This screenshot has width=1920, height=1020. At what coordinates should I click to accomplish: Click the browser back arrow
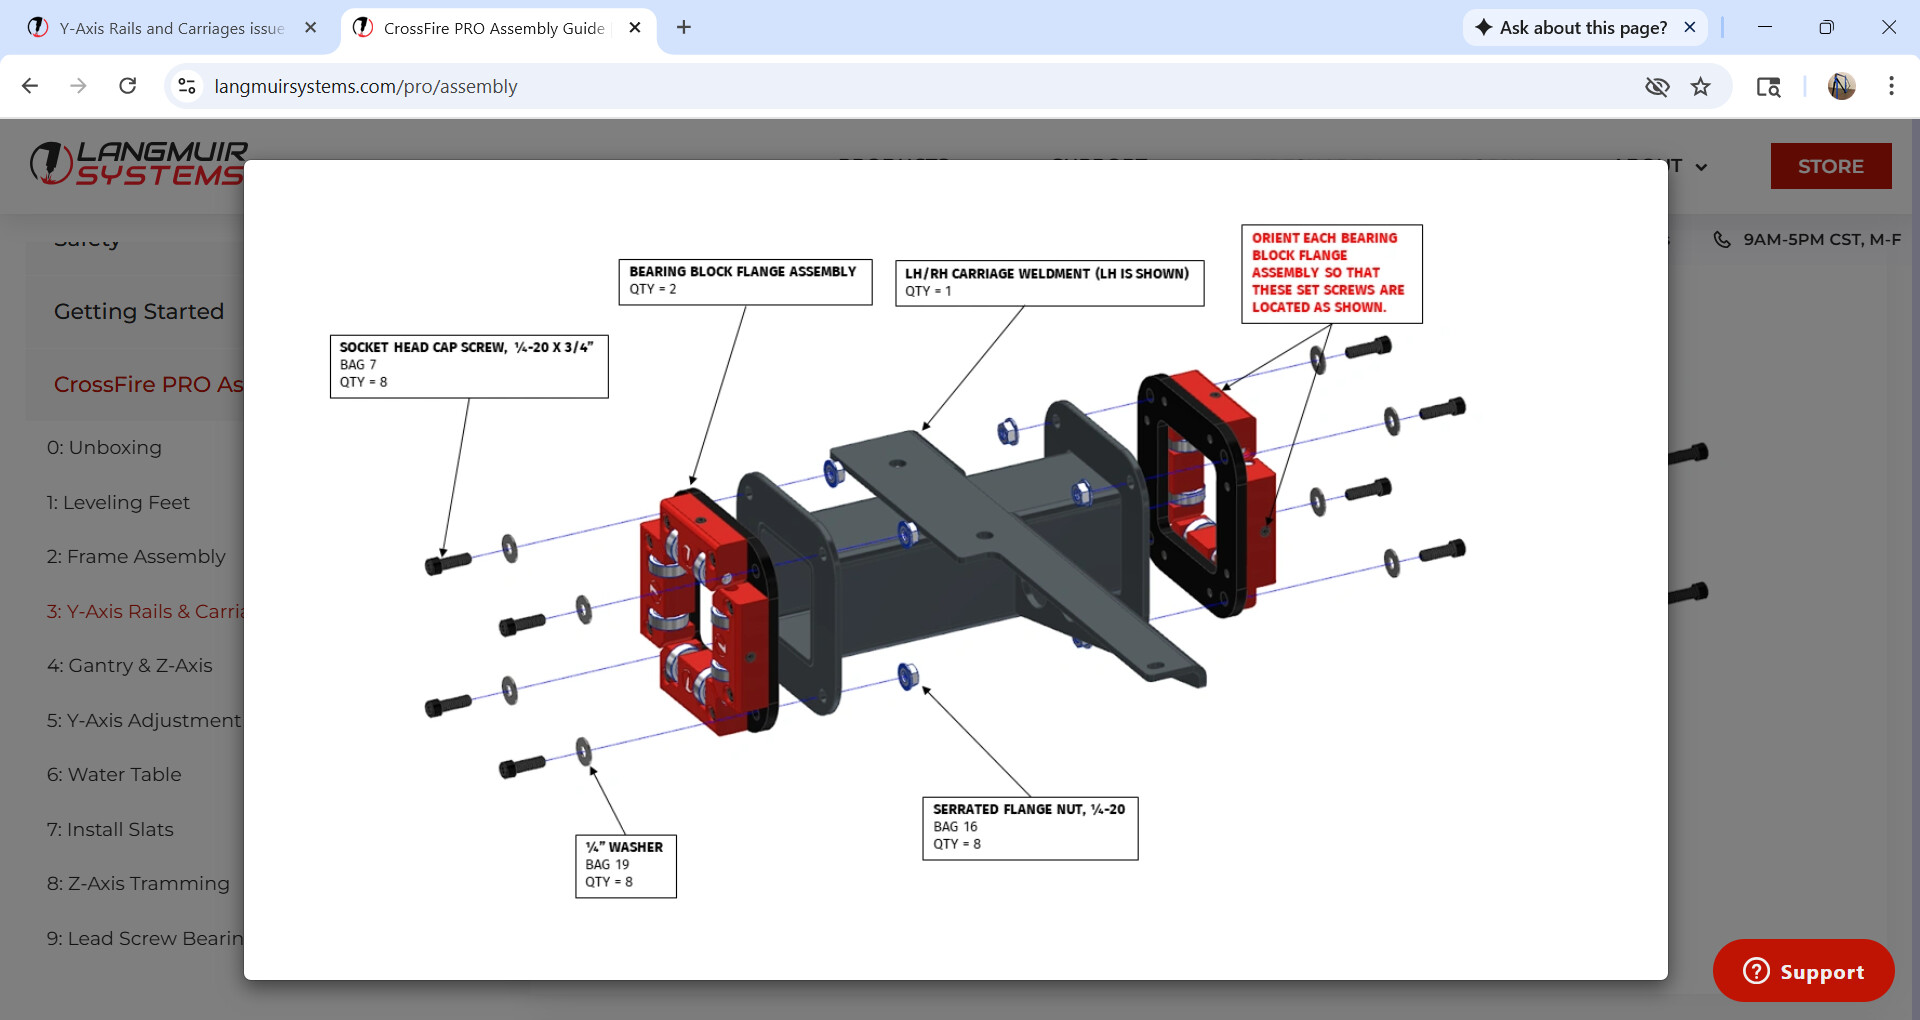click(x=30, y=86)
